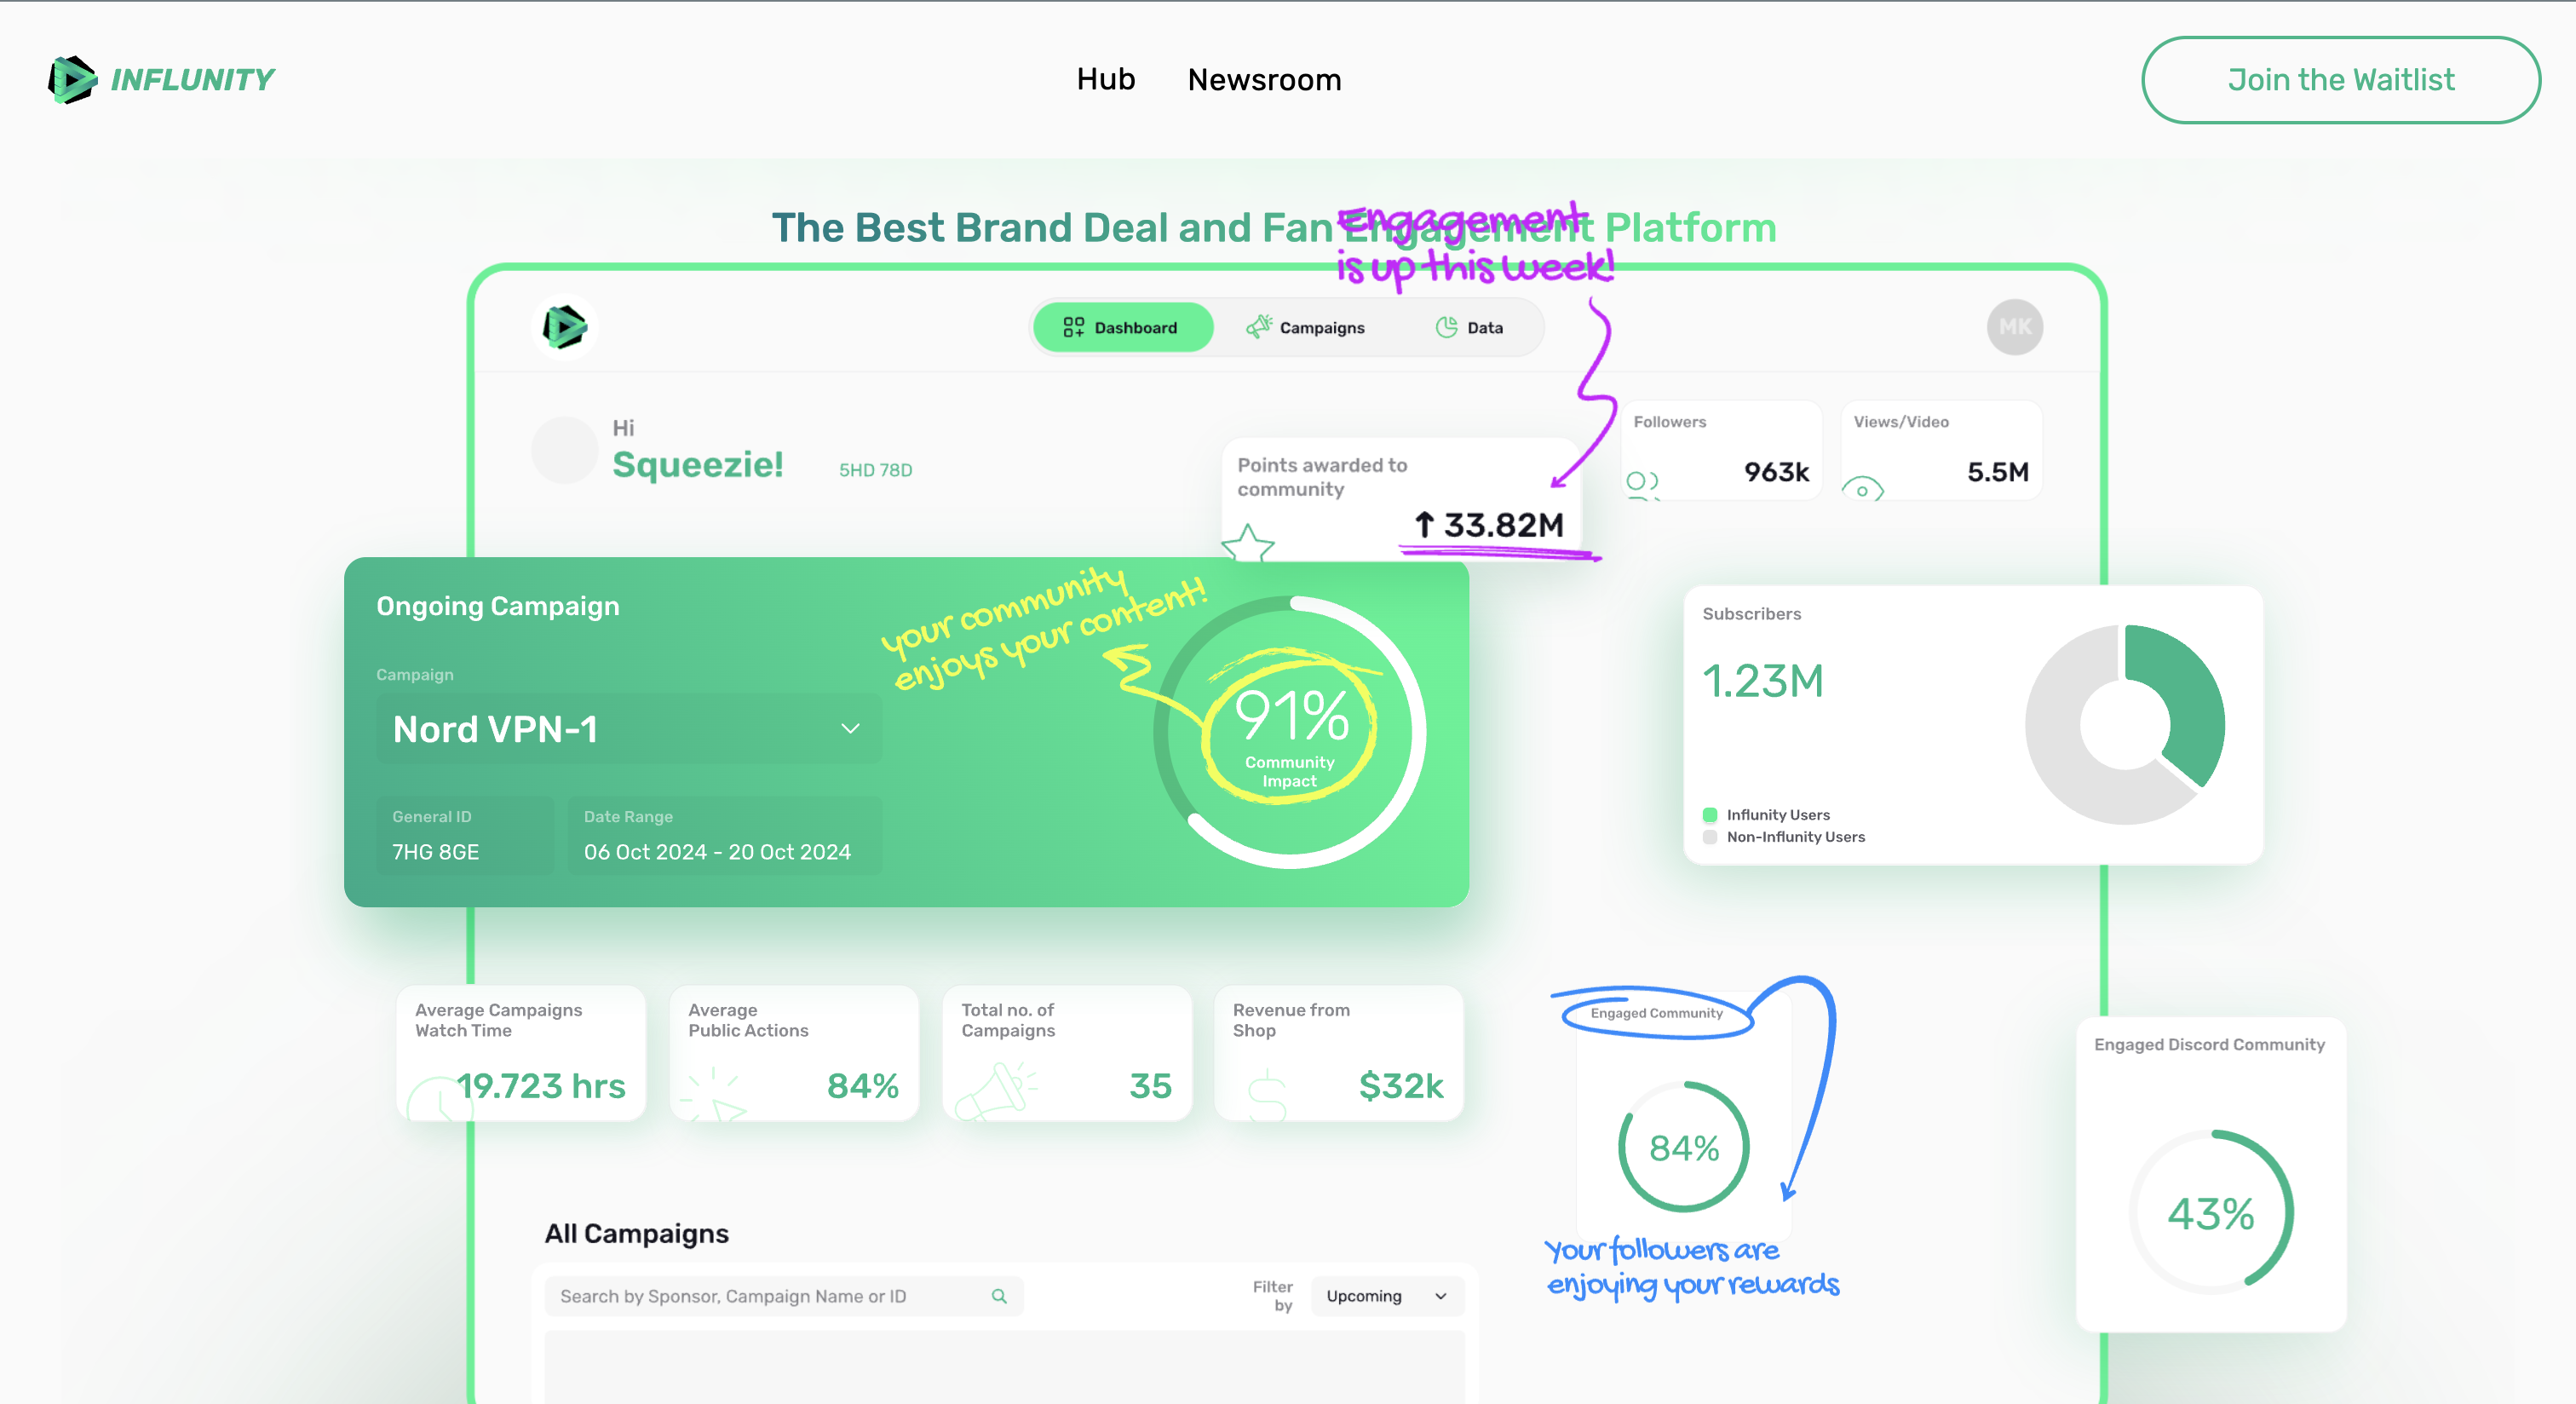Click the chevron beside Nord VPN-1
This screenshot has height=1404, width=2576.
(850, 729)
